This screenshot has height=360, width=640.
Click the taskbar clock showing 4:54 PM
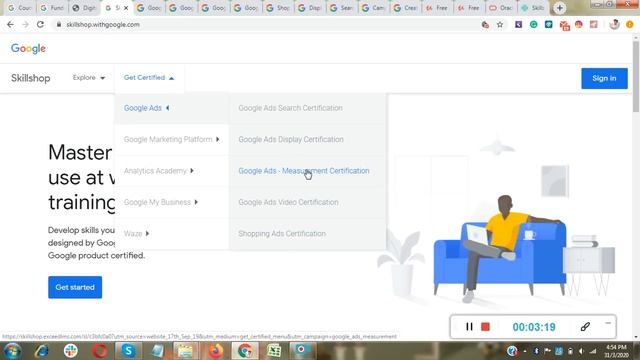coord(616,351)
